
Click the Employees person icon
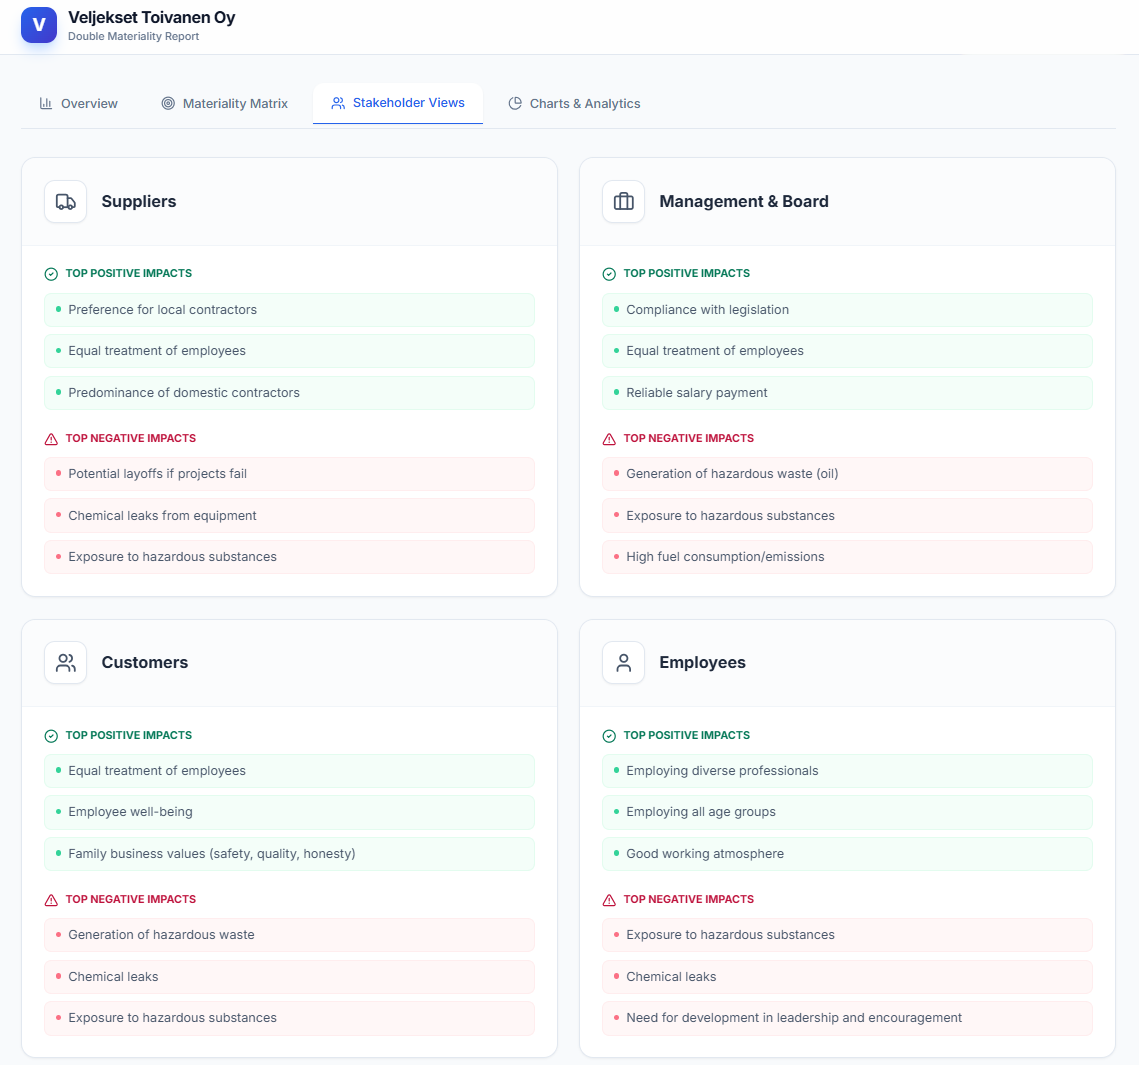click(x=624, y=663)
